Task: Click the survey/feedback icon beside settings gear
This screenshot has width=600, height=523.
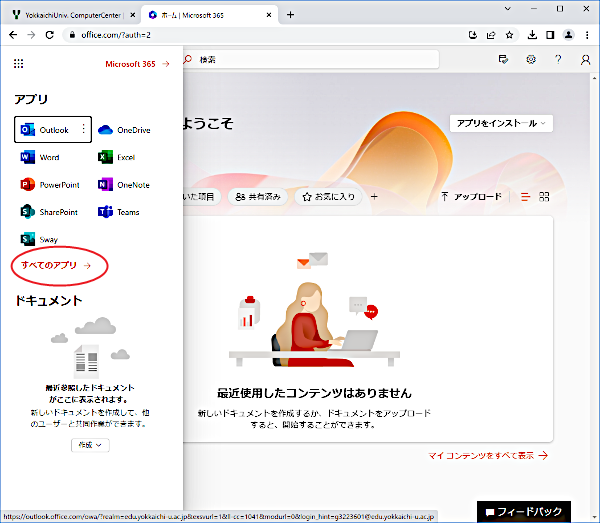Action: [x=503, y=59]
